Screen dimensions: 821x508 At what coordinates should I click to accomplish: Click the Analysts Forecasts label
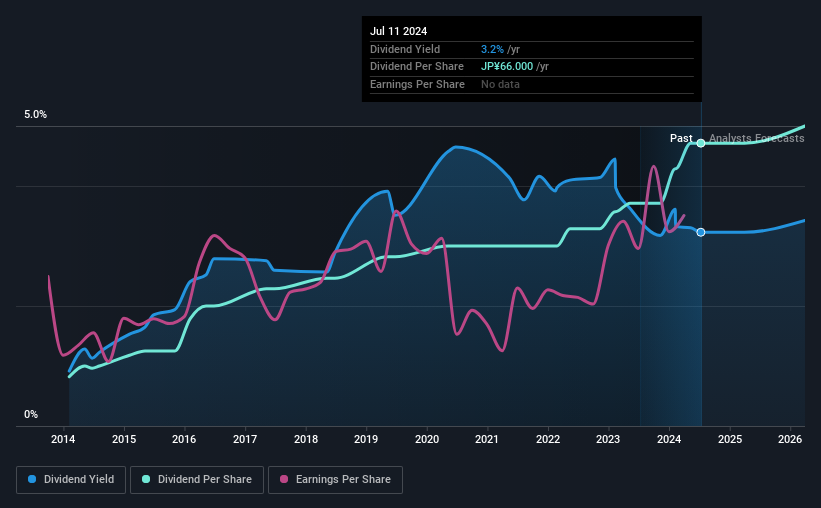pos(757,138)
